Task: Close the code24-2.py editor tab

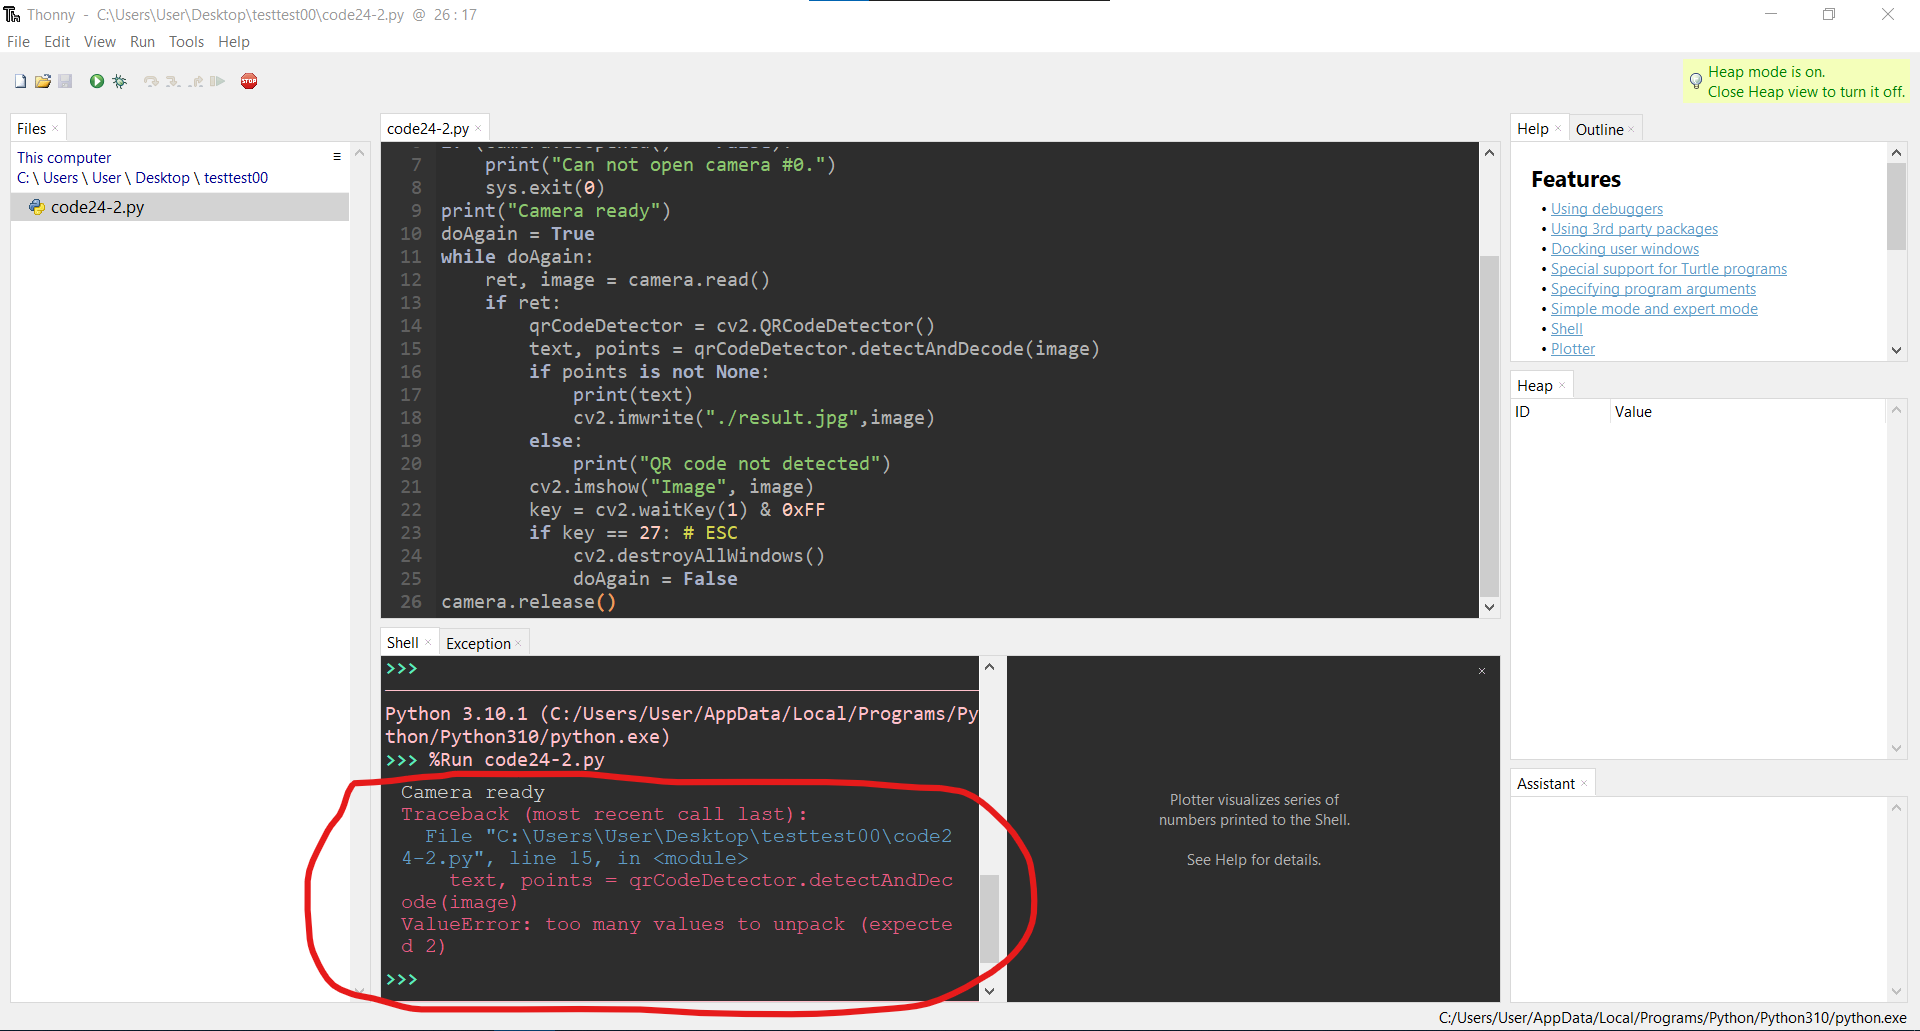Action: coord(478,129)
